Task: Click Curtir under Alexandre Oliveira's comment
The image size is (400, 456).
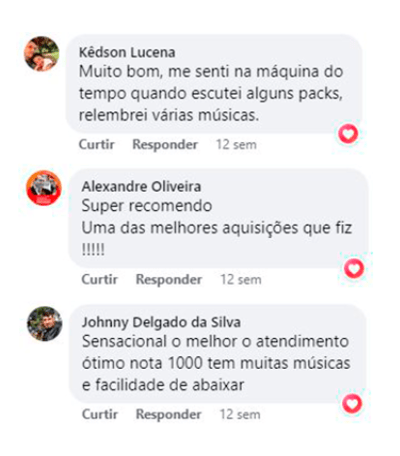Action: 100,279
